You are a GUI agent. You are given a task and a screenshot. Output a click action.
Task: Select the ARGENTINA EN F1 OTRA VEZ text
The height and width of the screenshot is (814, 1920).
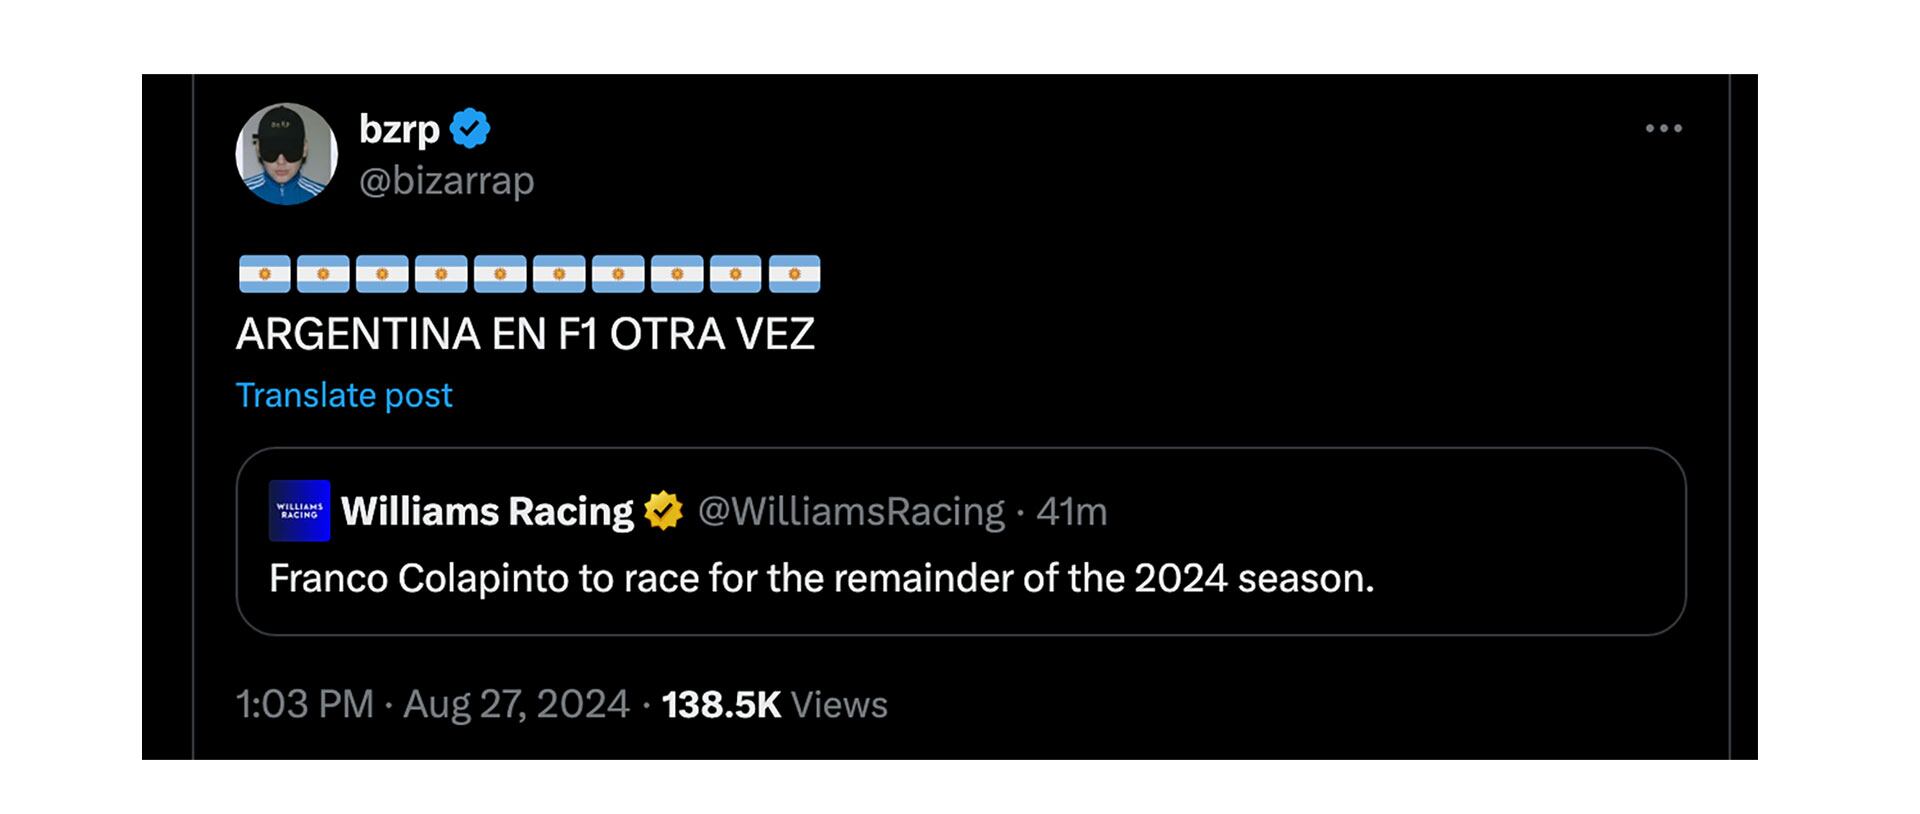coord(525,334)
